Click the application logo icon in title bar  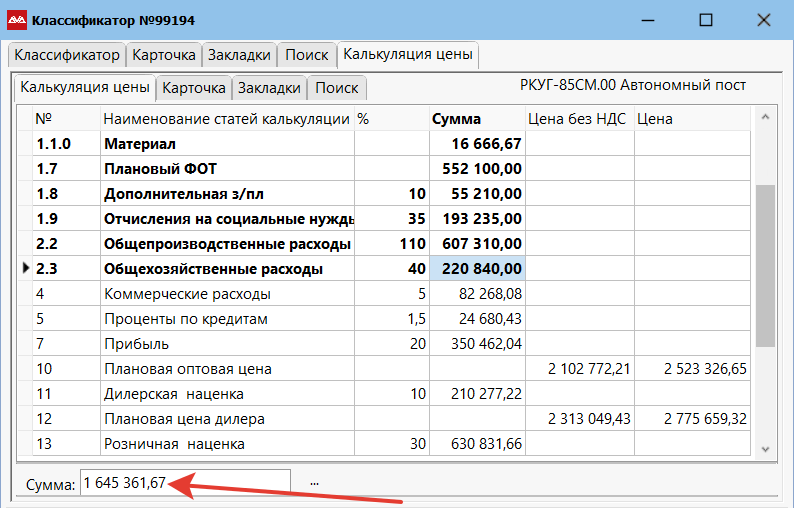(17, 20)
